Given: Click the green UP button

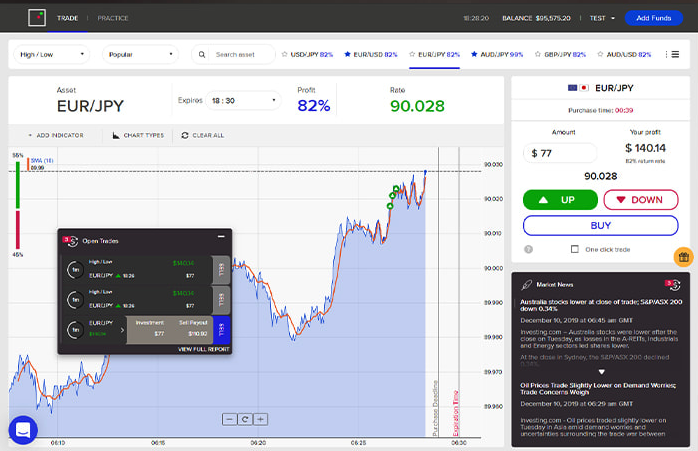Looking at the screenshot, I should pyautogui.click(x=558, y=200).
